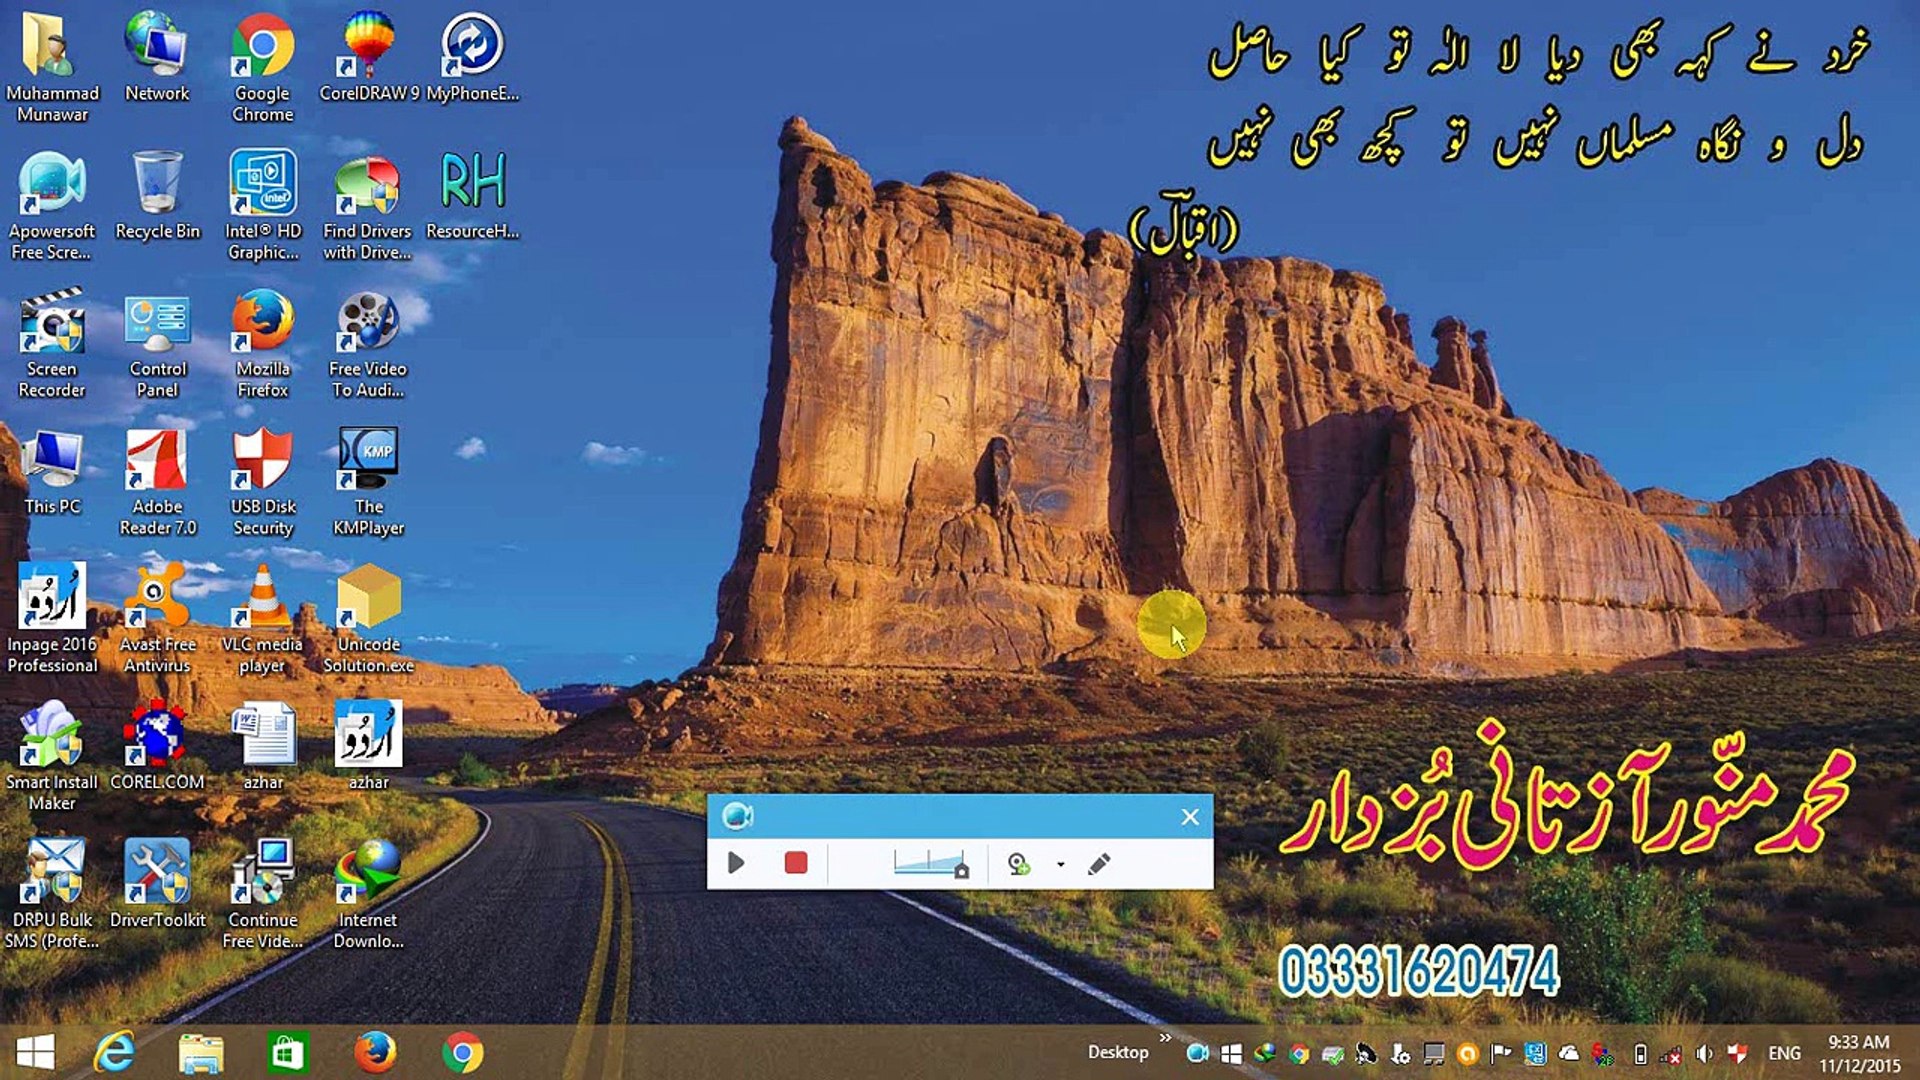Open the clock showing 9:33 AM
Image resolution: width=1920 pixels, height=1080 pixels.
point(1858,1053)
